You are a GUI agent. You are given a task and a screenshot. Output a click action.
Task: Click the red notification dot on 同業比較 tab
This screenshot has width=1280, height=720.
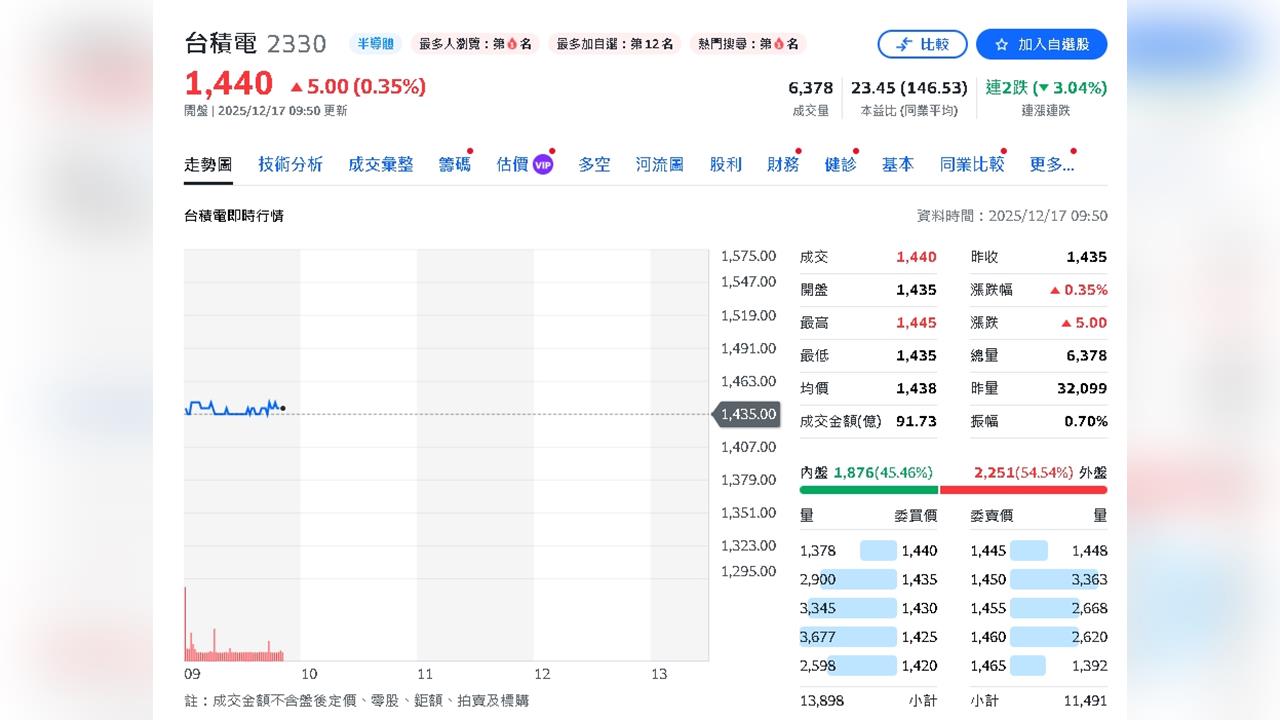click(x=1006, y=151)
